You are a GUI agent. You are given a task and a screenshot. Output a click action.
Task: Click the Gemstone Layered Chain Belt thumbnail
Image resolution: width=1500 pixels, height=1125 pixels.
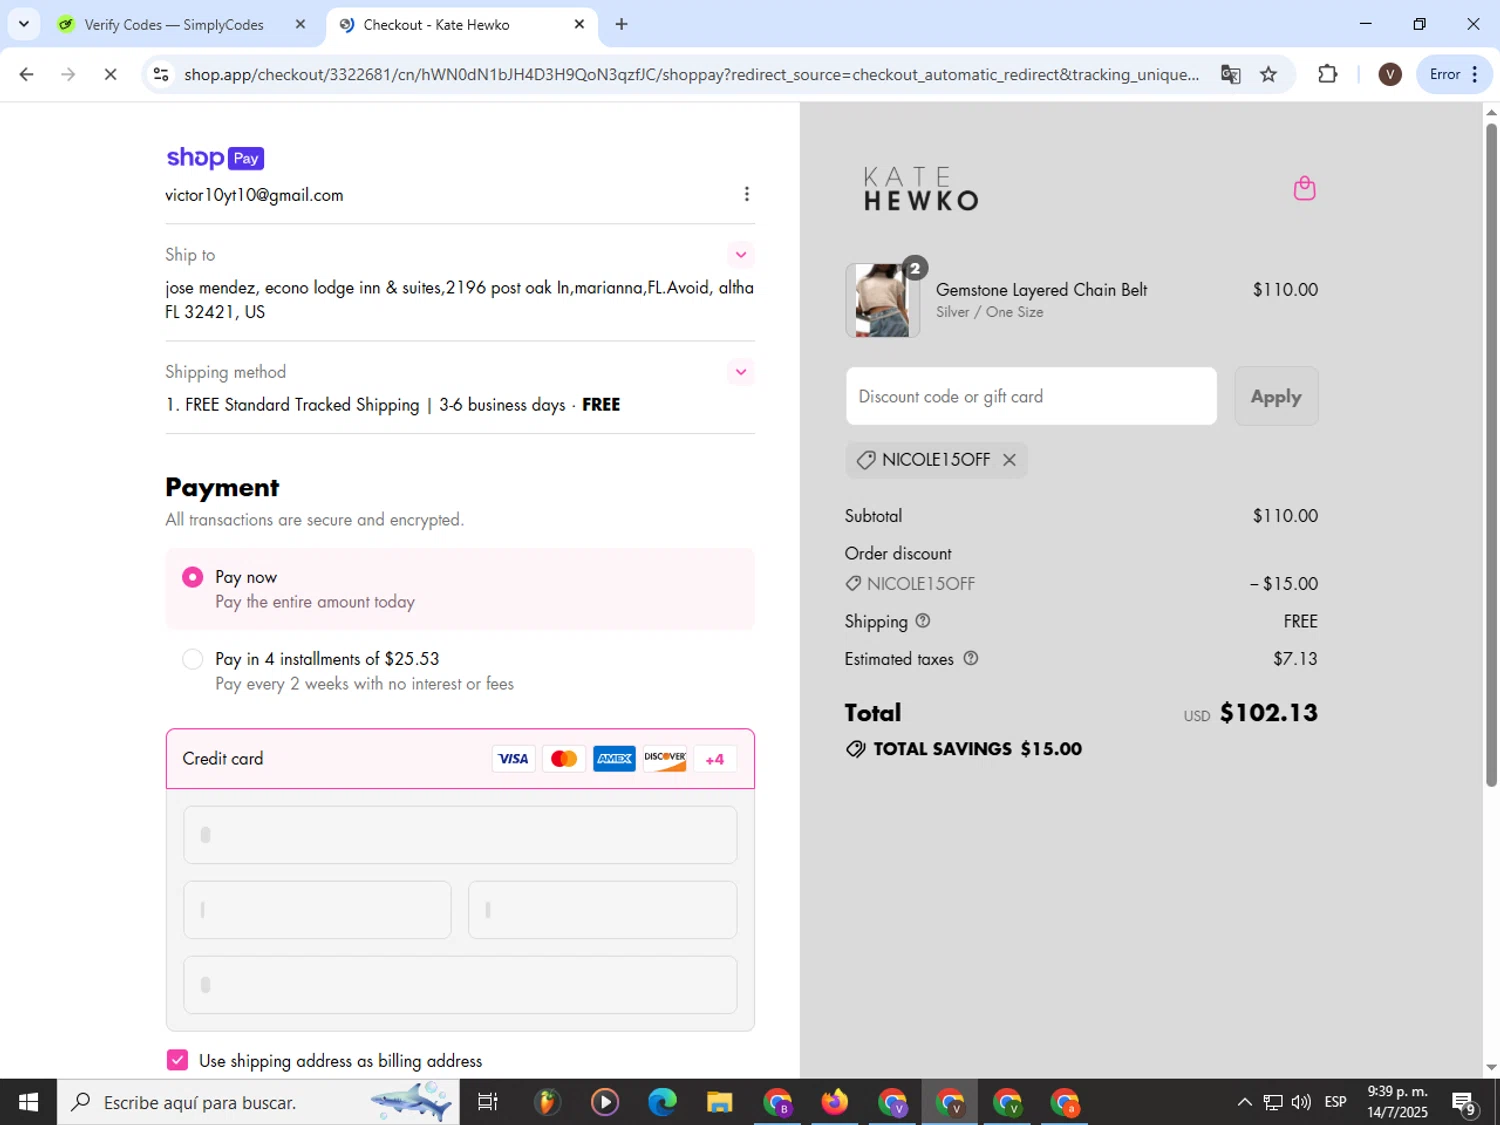click(882, 300)
